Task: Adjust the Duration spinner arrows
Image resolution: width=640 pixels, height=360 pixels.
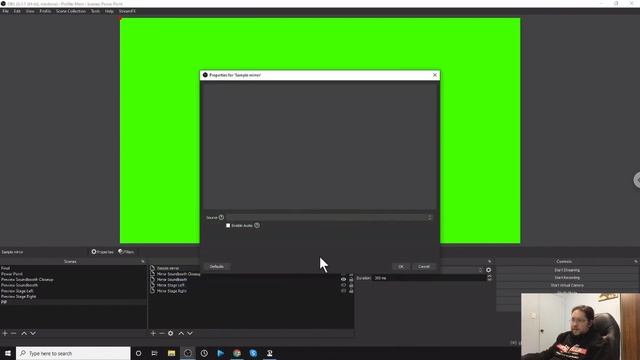Action: coord(489,278)
